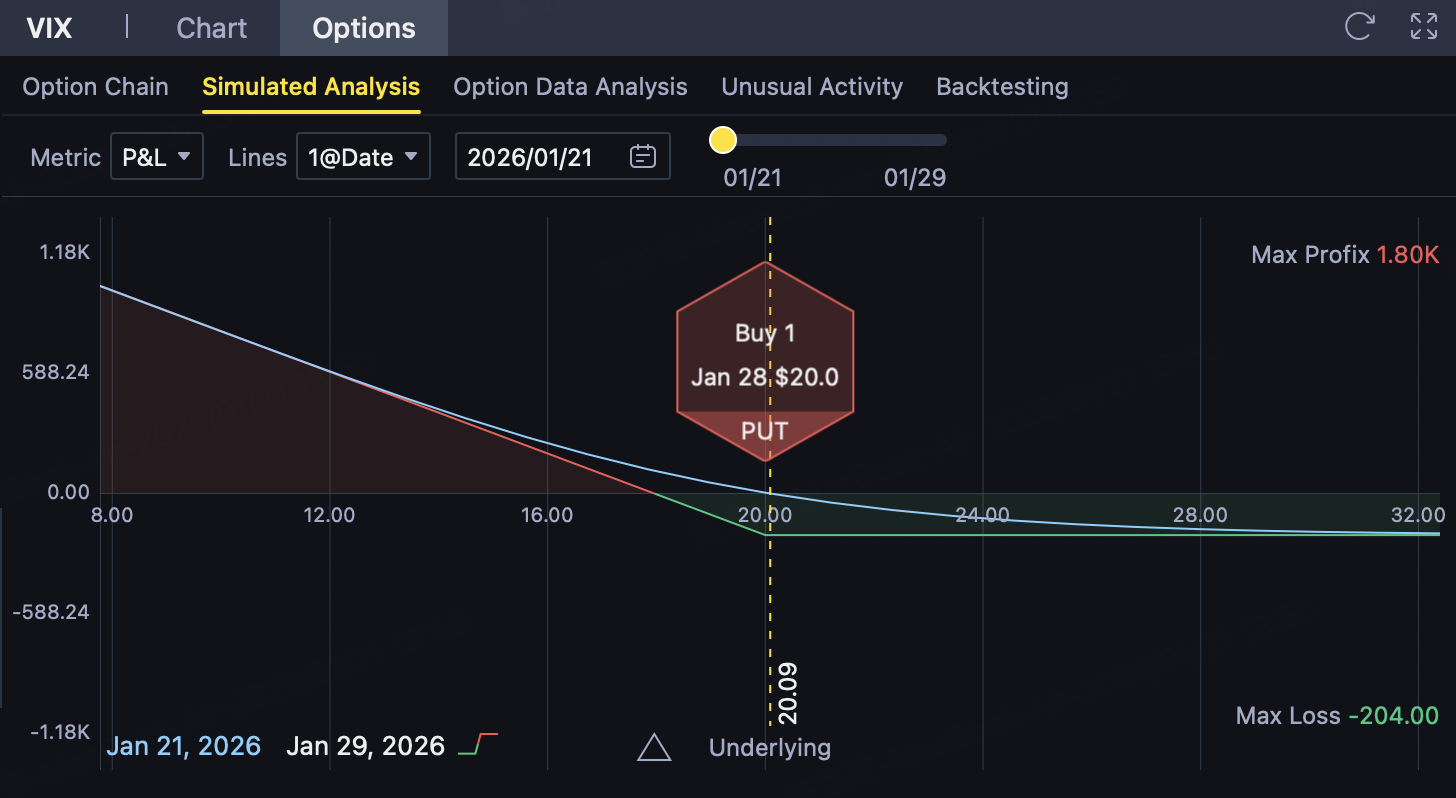Click the refresh icon

click(x=1358, y=27)
